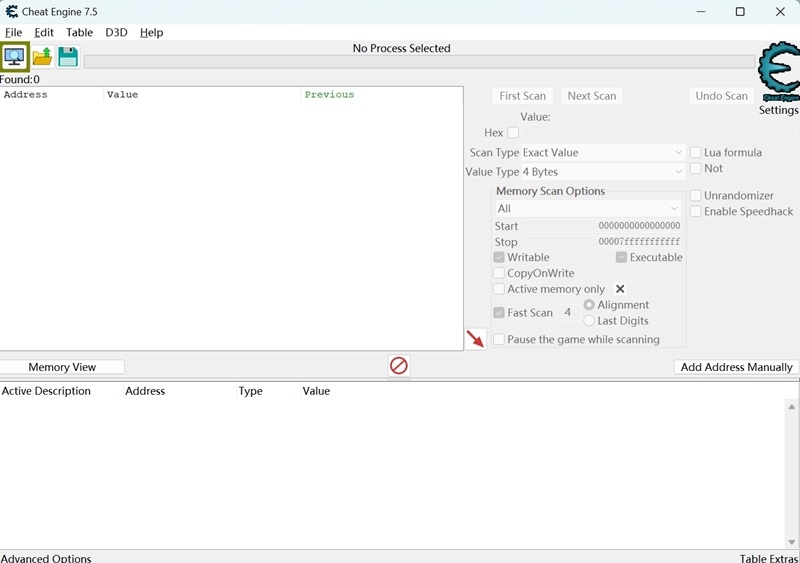Toggle the Unrandomizer checkbox
800x563 pixels.
[x=696, y=196]
